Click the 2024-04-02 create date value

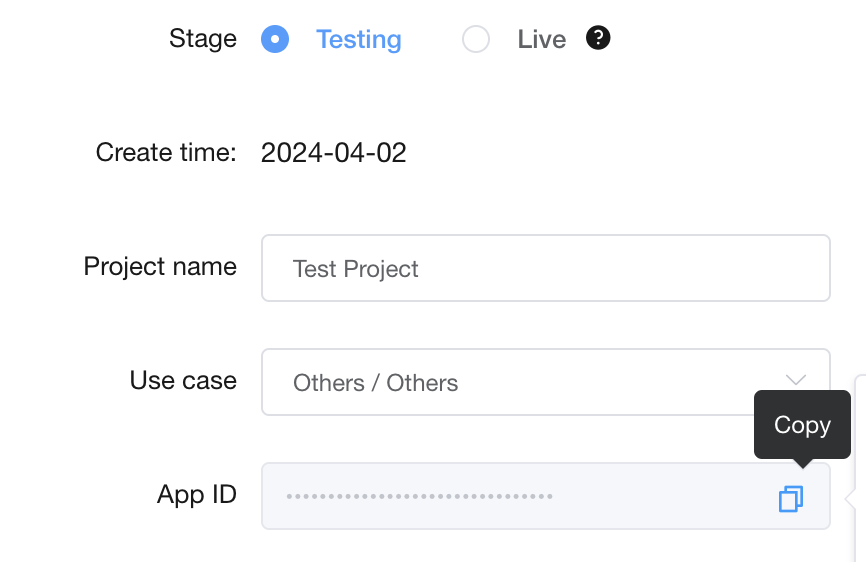tap(333, 153)
